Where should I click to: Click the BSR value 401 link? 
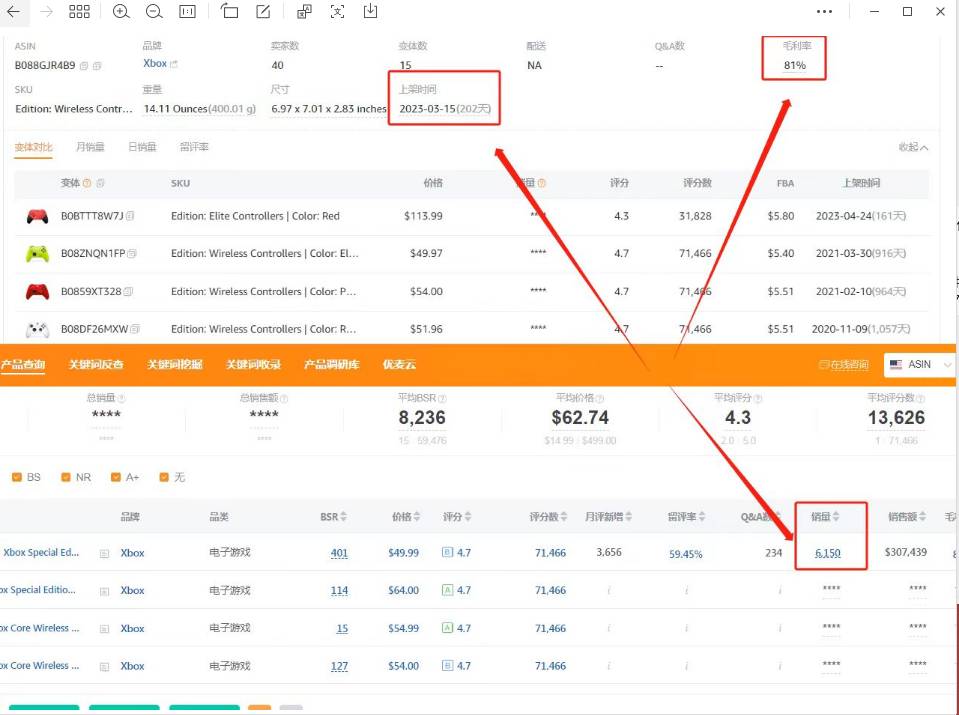pyautogui.click(x=339, y=554)
